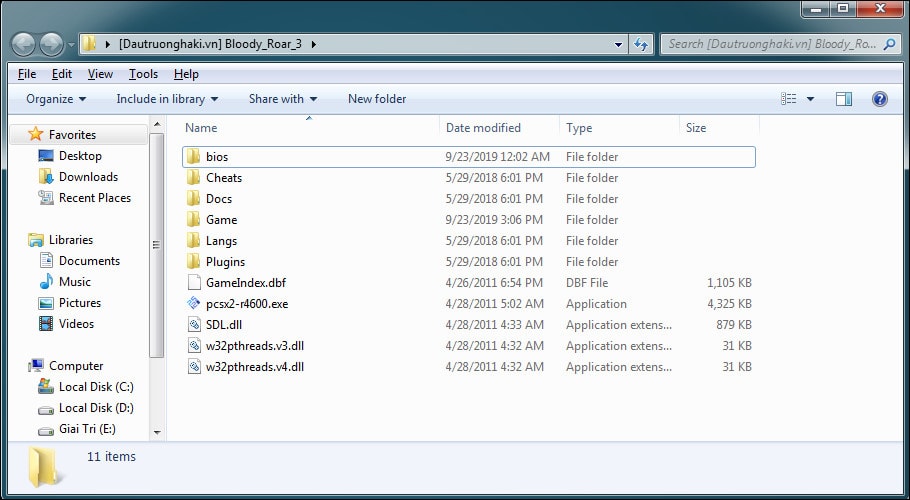
Task: Select the pcsx2-r4600.exe application icon
Action: [x=193, y=303]
